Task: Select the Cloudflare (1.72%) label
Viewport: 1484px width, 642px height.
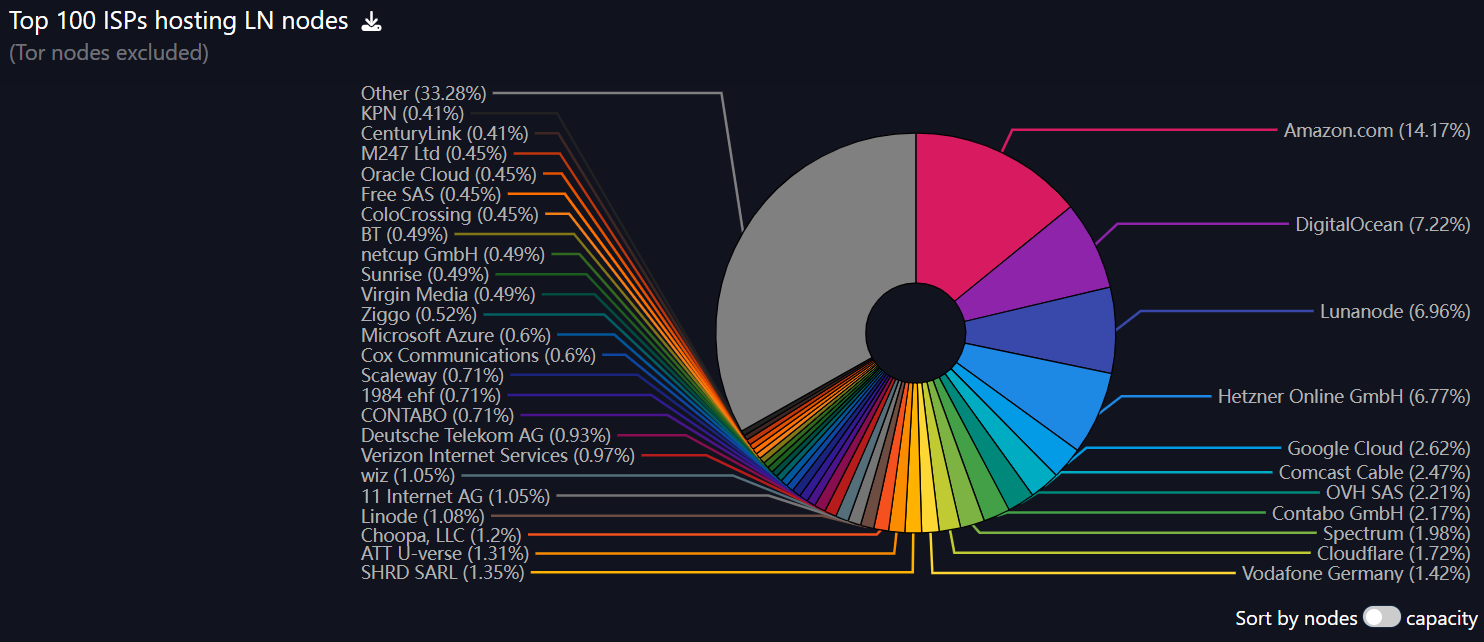Action: 1394,553
